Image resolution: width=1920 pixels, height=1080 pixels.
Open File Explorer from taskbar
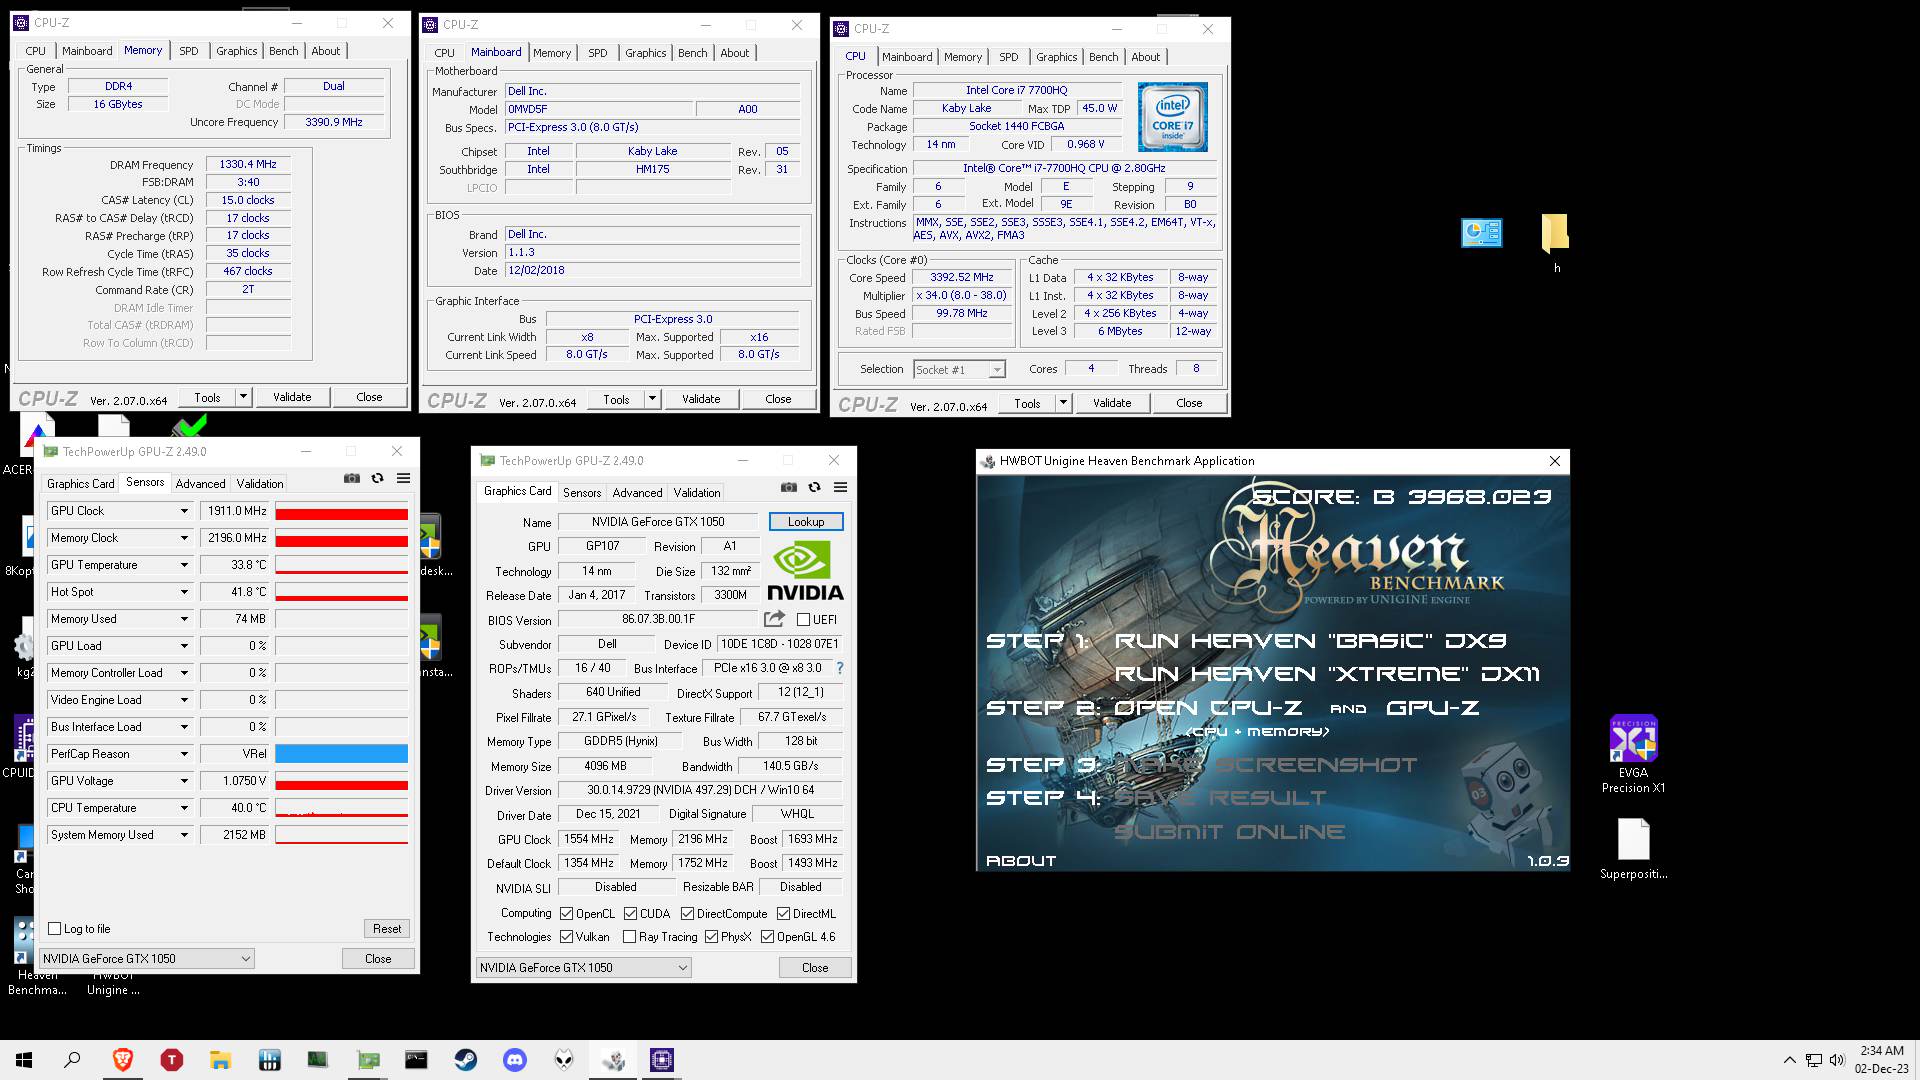(x=220, y=1060)
